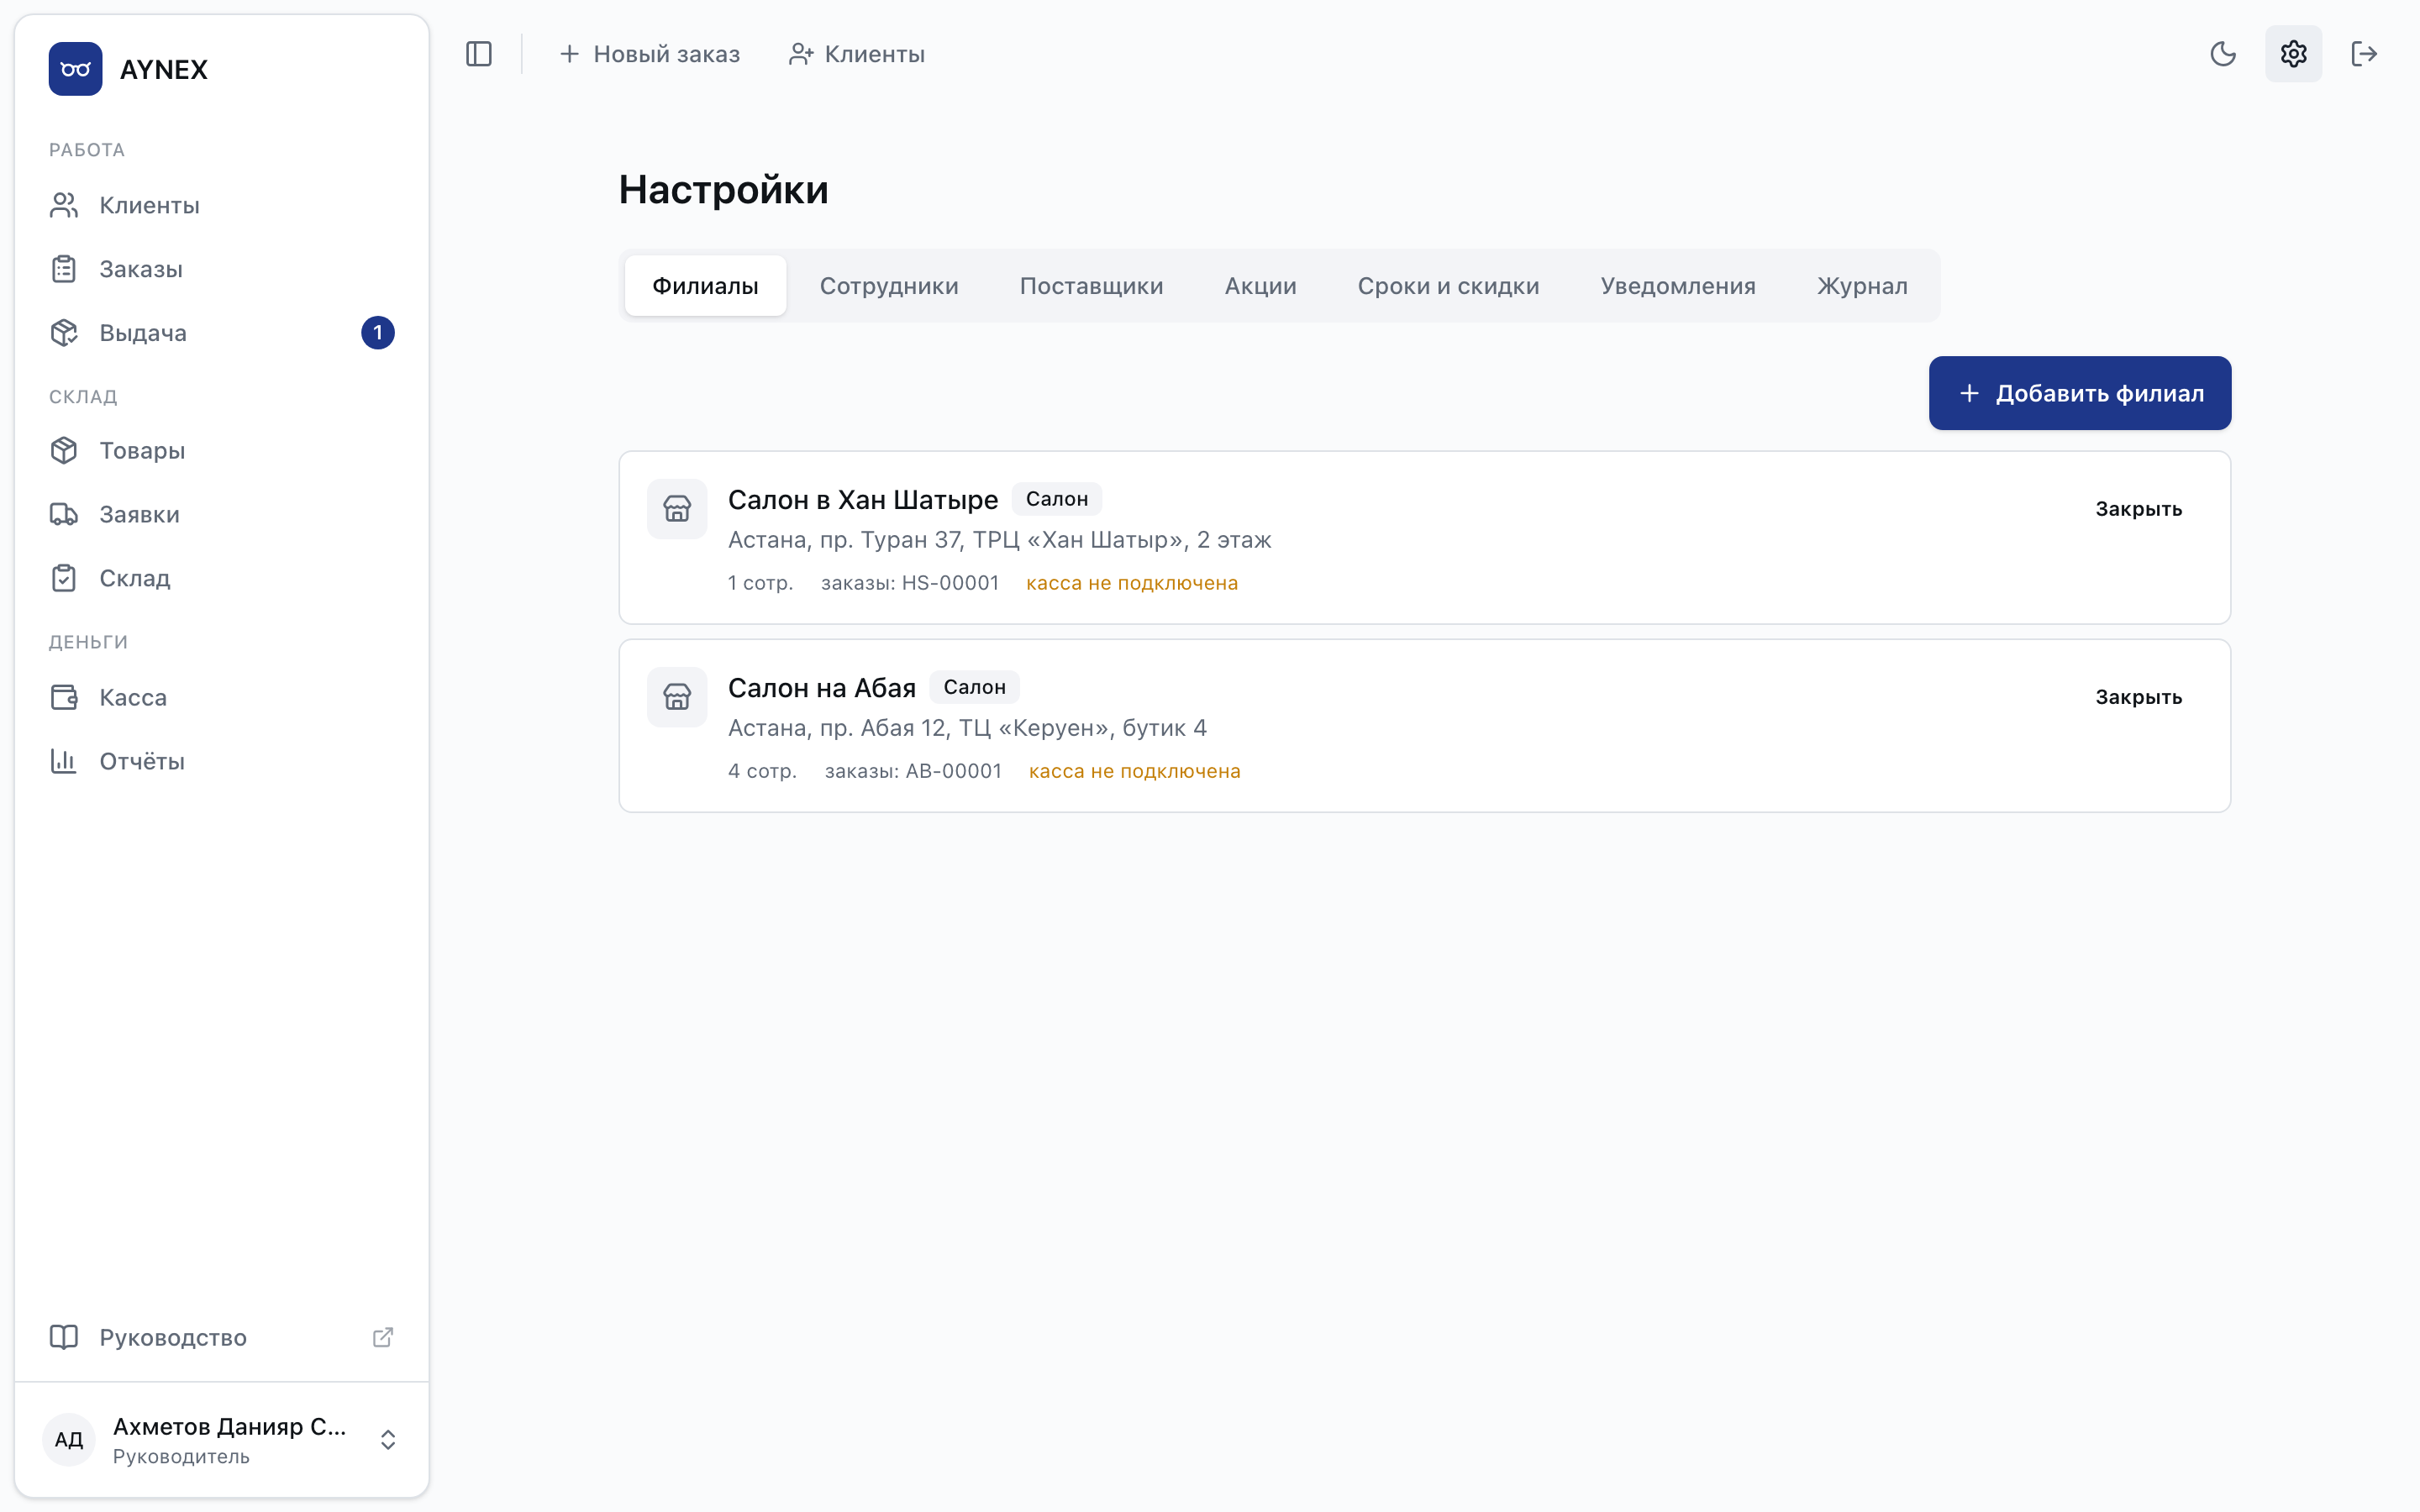The image size is (2420, 1512).
Task: Open the Сроки и скидки tab
Action: (1448, 286)
